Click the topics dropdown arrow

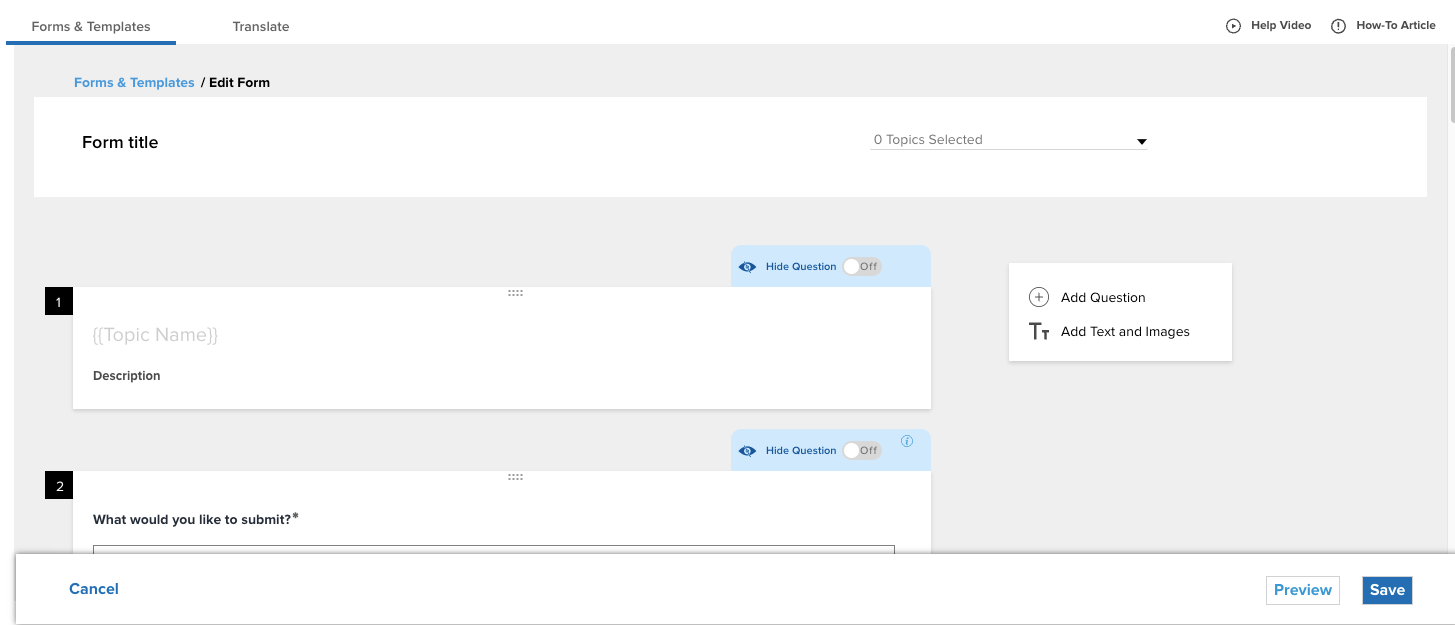(x=1141, y=142)
